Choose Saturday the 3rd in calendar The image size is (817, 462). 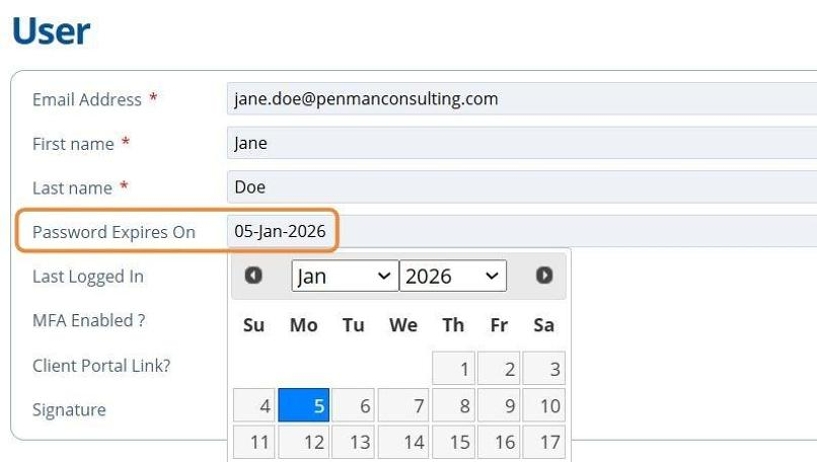tap(543, 368)
